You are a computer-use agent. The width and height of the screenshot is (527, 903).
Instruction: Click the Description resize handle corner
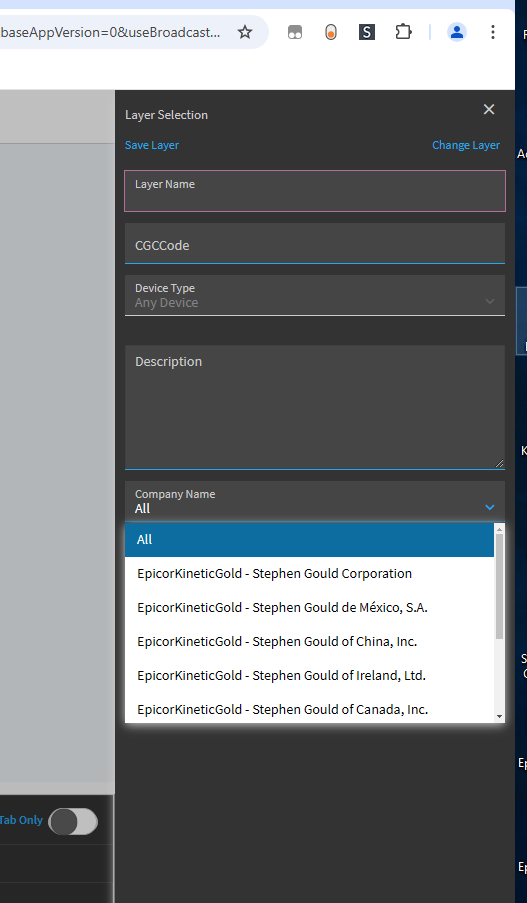coord(499,463)
